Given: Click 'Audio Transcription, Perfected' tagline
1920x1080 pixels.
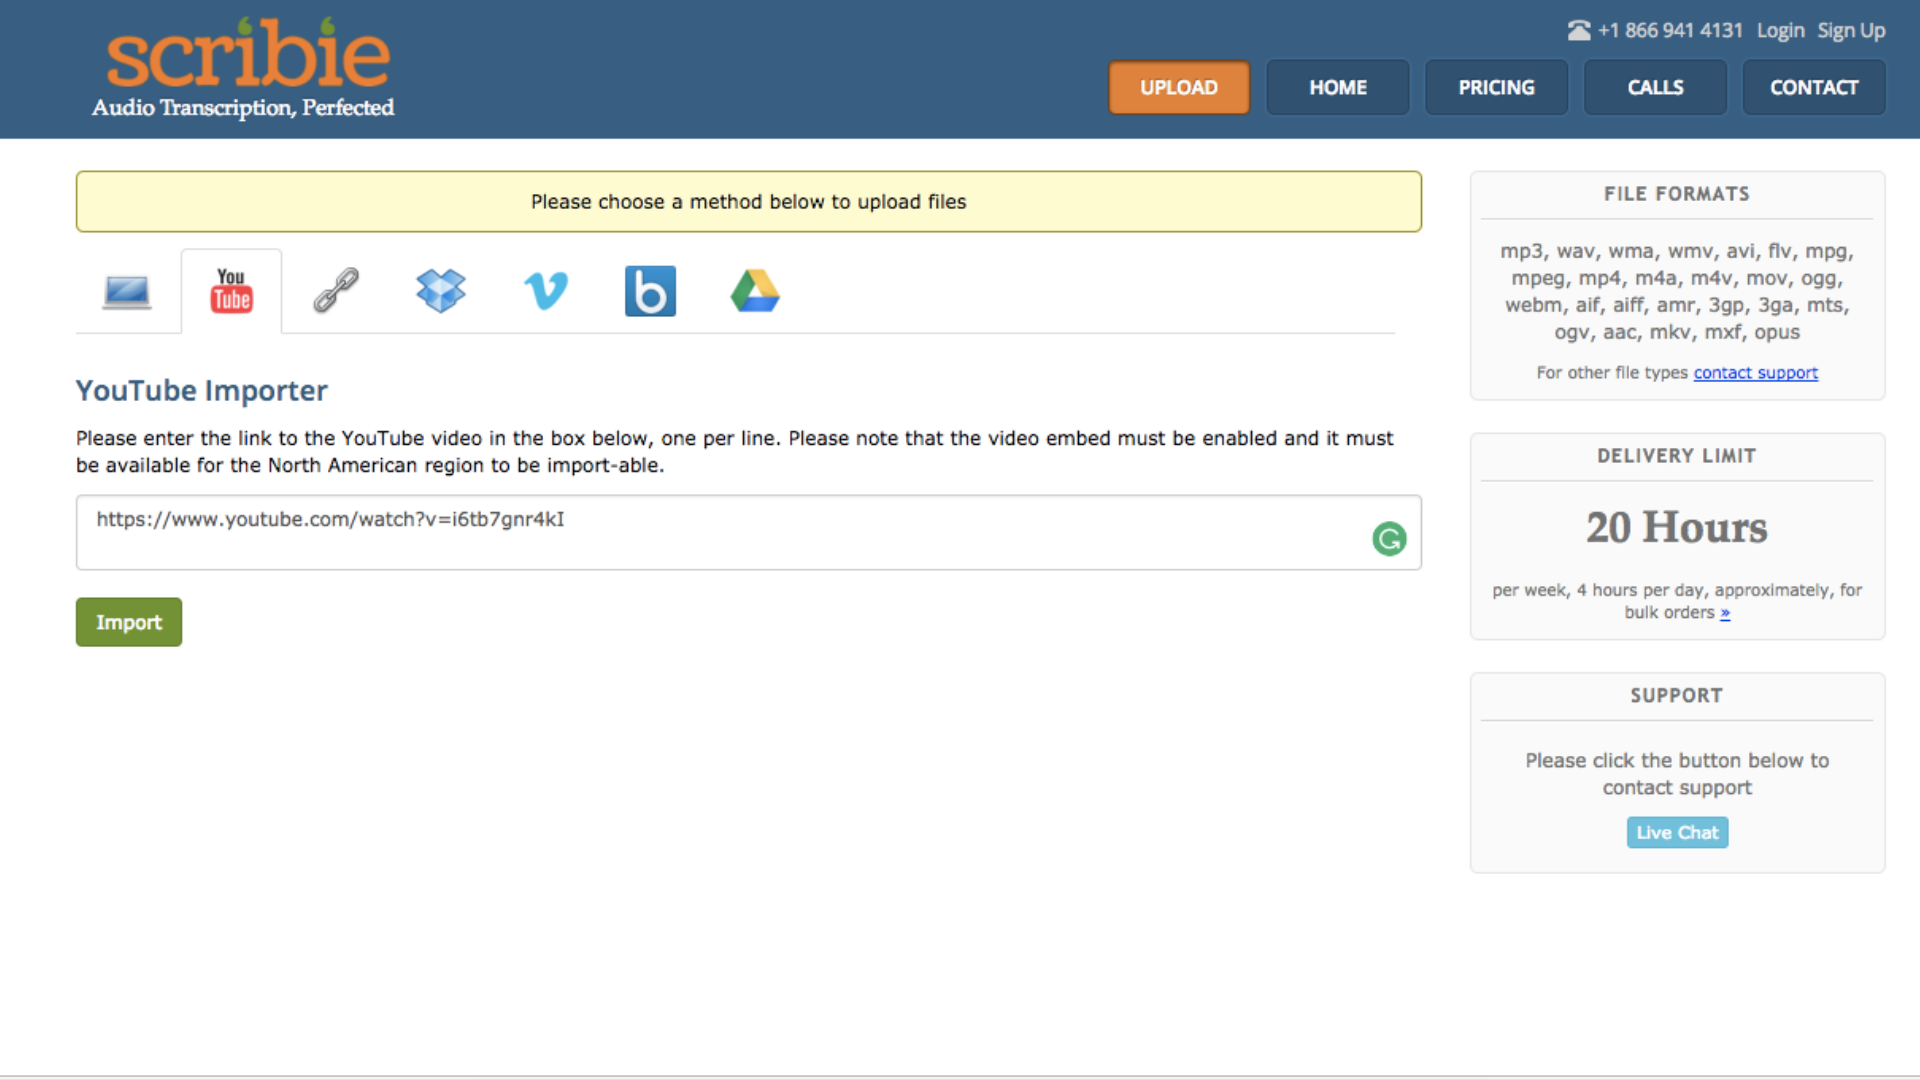Looking at the screenshot, I should (x=243, y=108).
